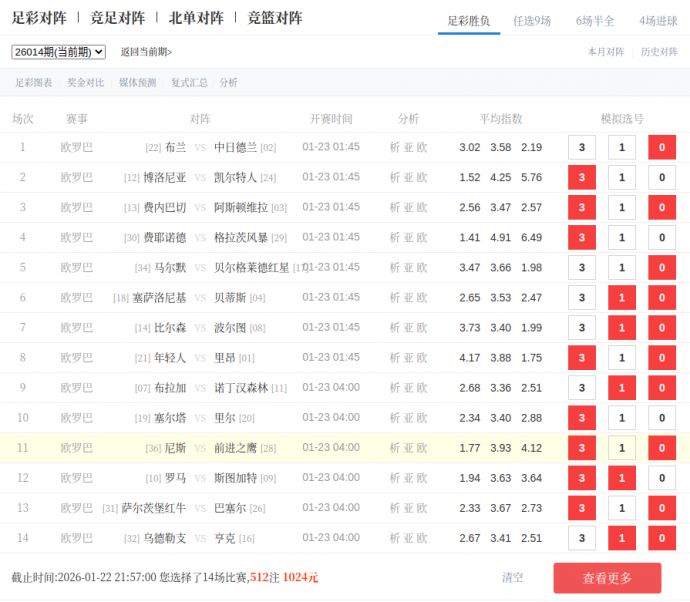Open the 26014期 issue dropdown
690x602 pixels.
coord(58,52)
